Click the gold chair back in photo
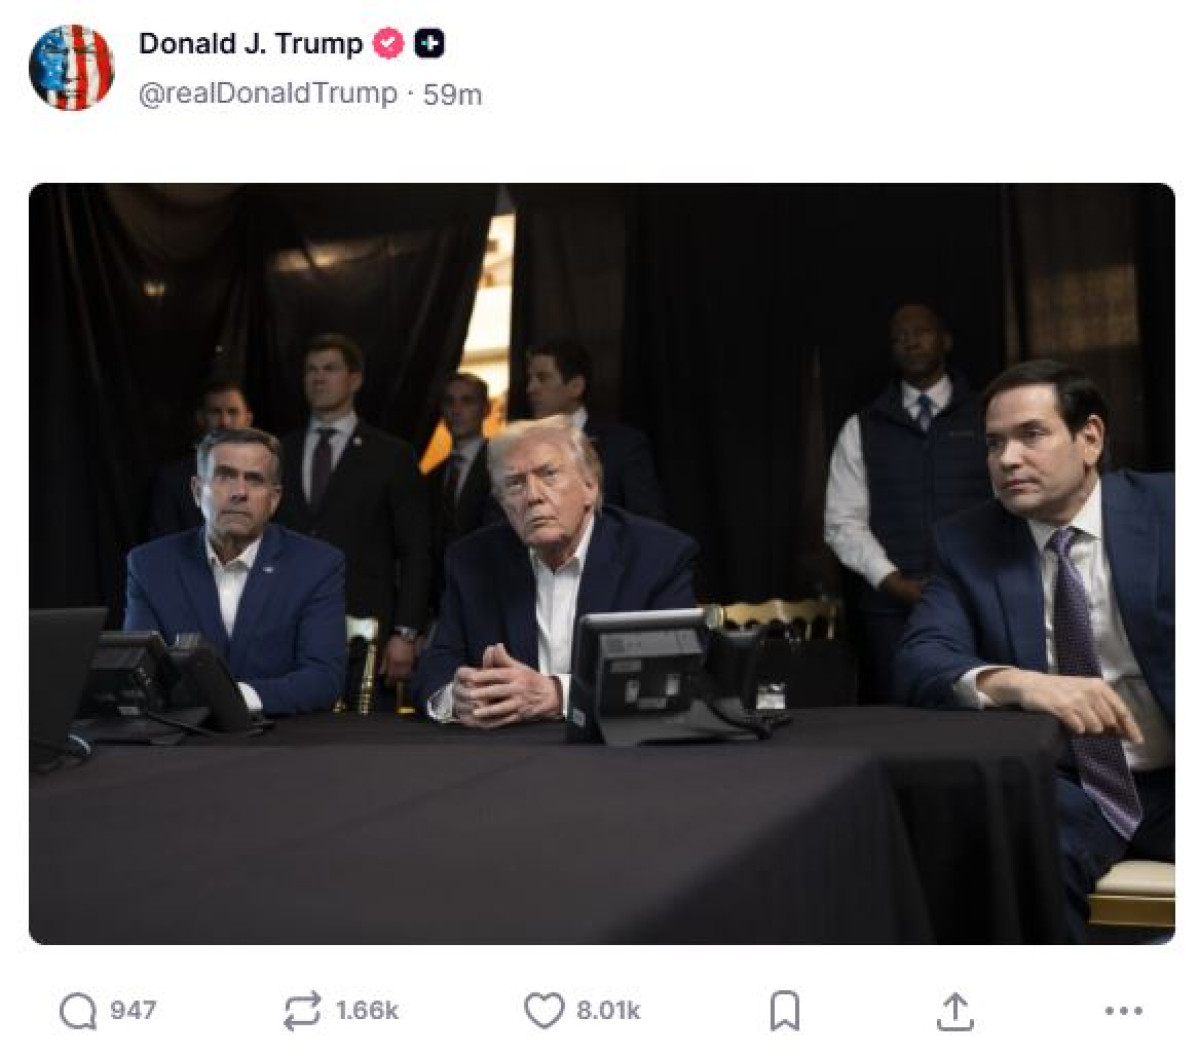 point(782,618)
